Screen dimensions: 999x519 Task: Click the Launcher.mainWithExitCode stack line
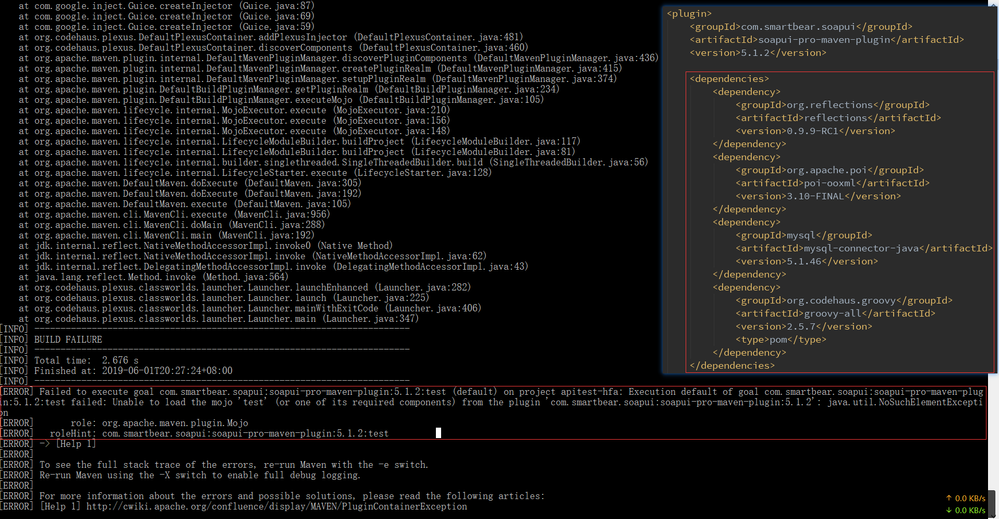(x=250, y=308)
